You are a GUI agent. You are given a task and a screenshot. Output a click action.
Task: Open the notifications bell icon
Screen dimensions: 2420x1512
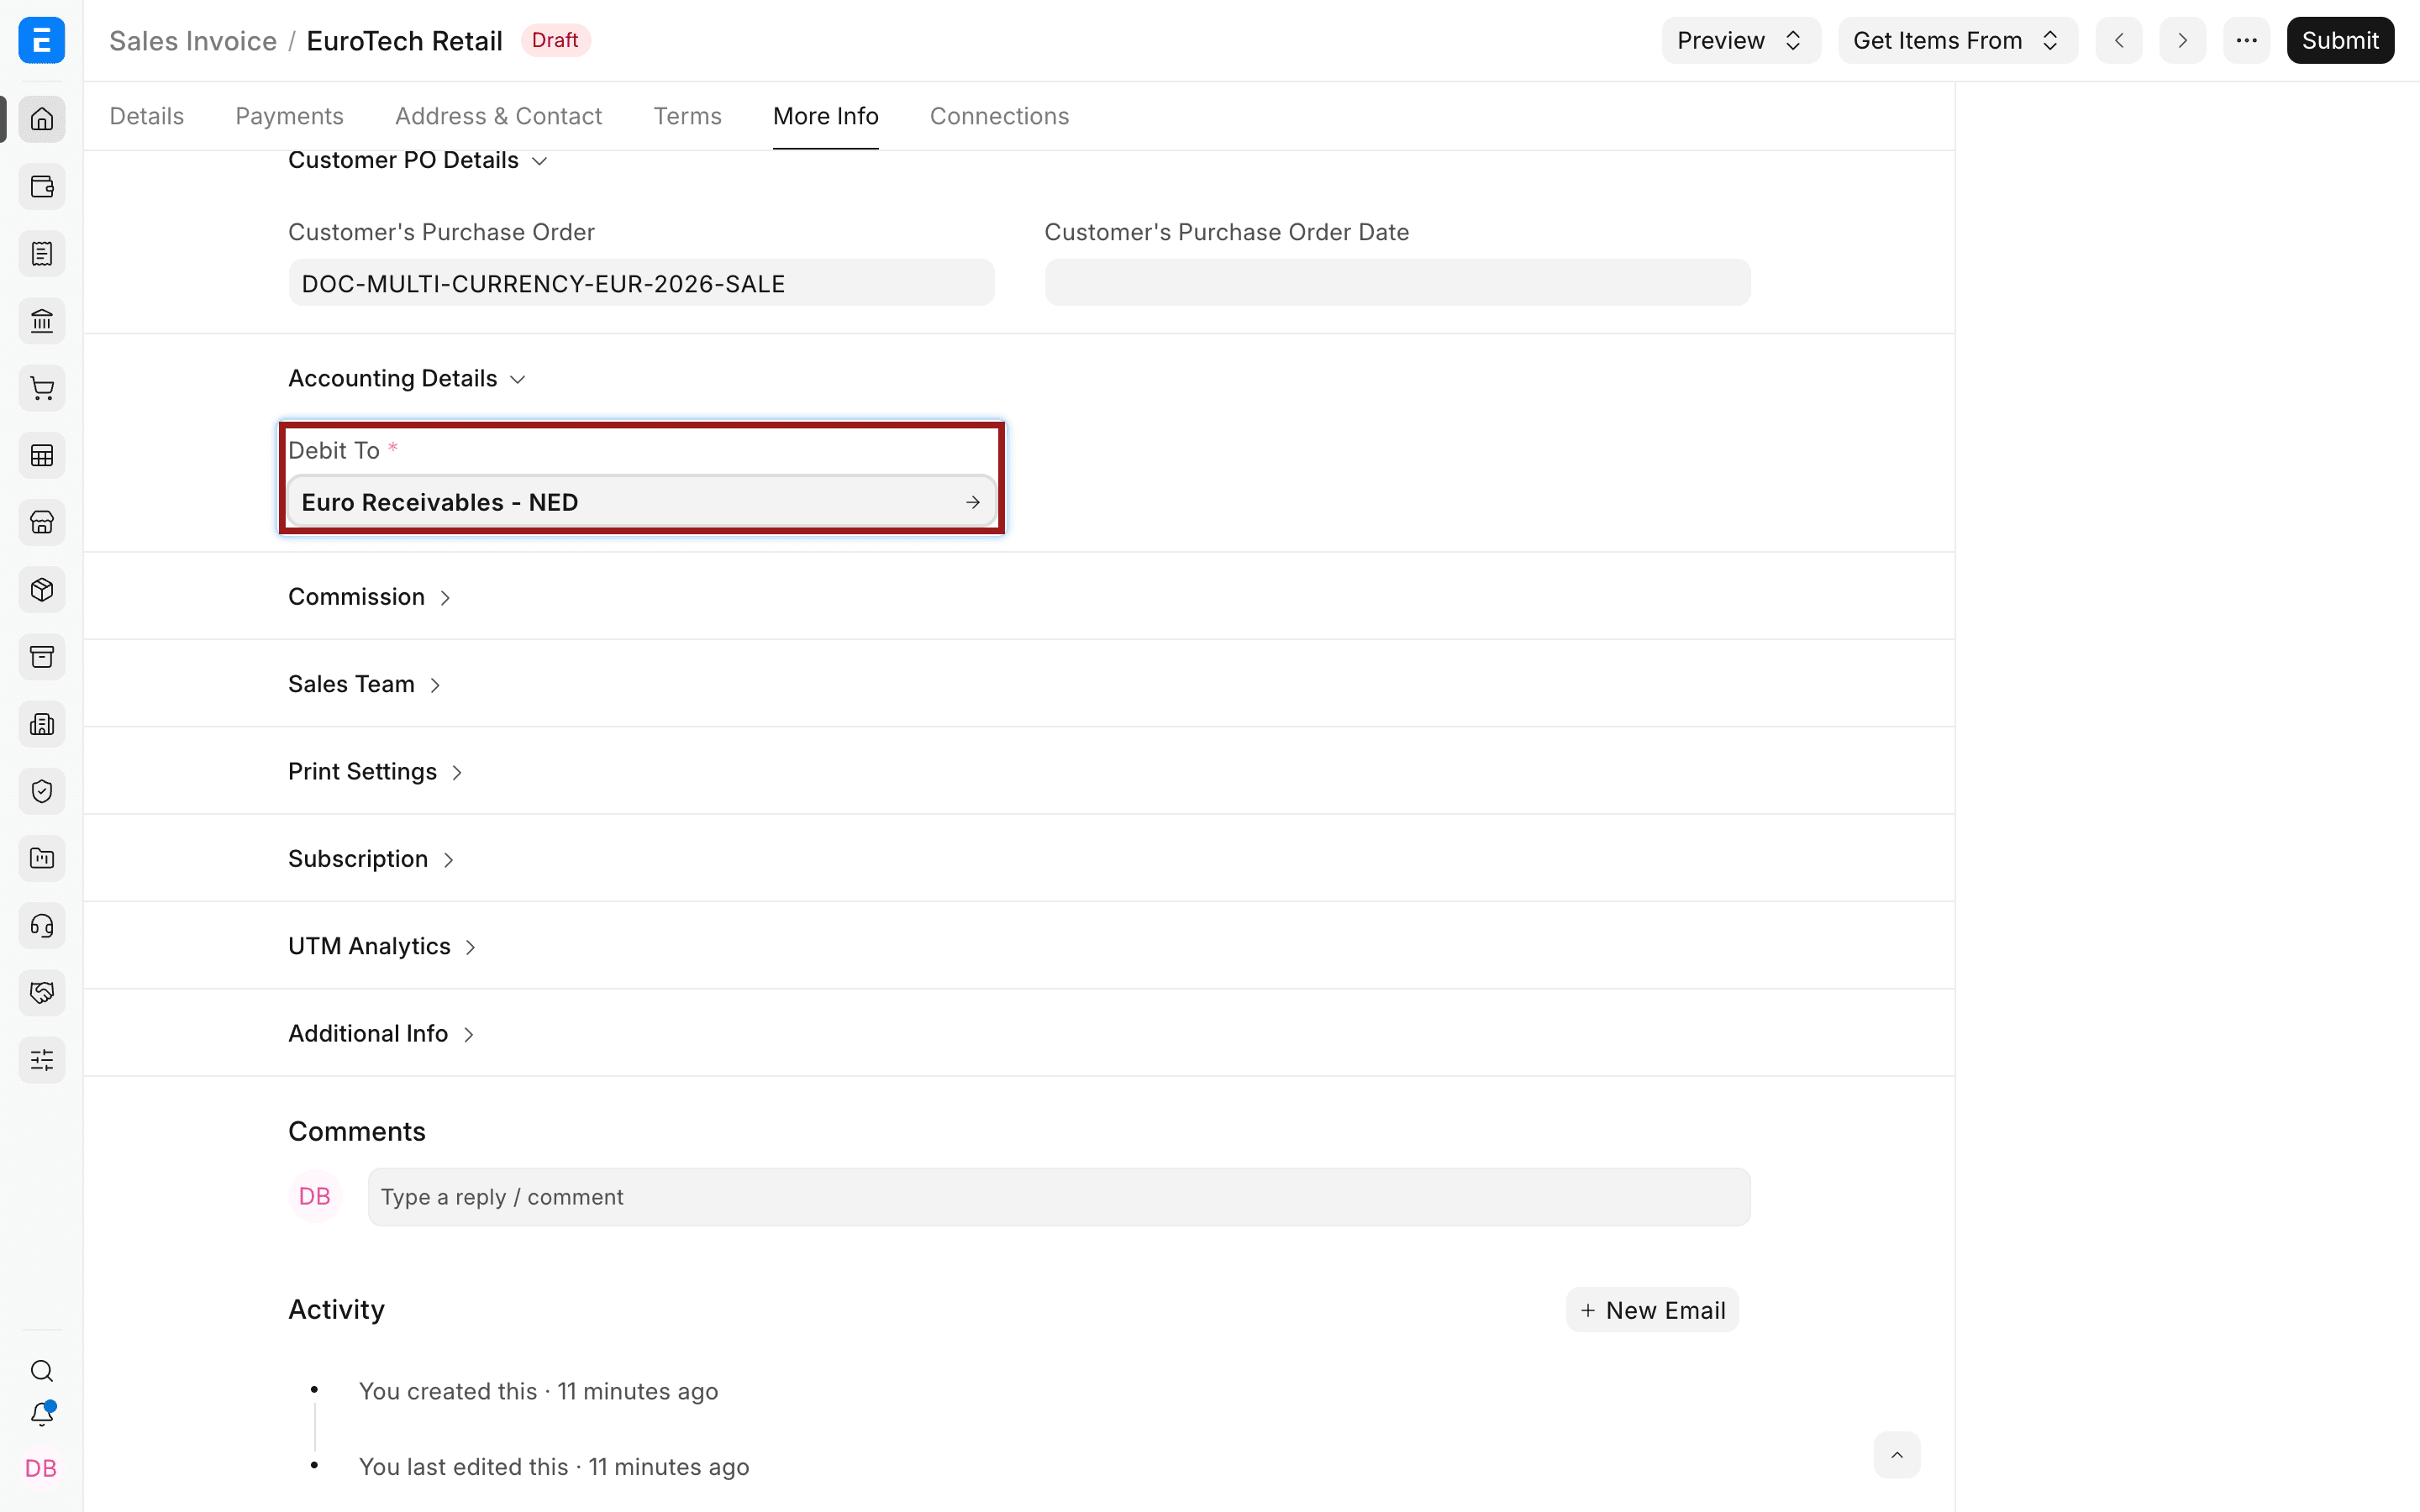(x=42, y=1414)
